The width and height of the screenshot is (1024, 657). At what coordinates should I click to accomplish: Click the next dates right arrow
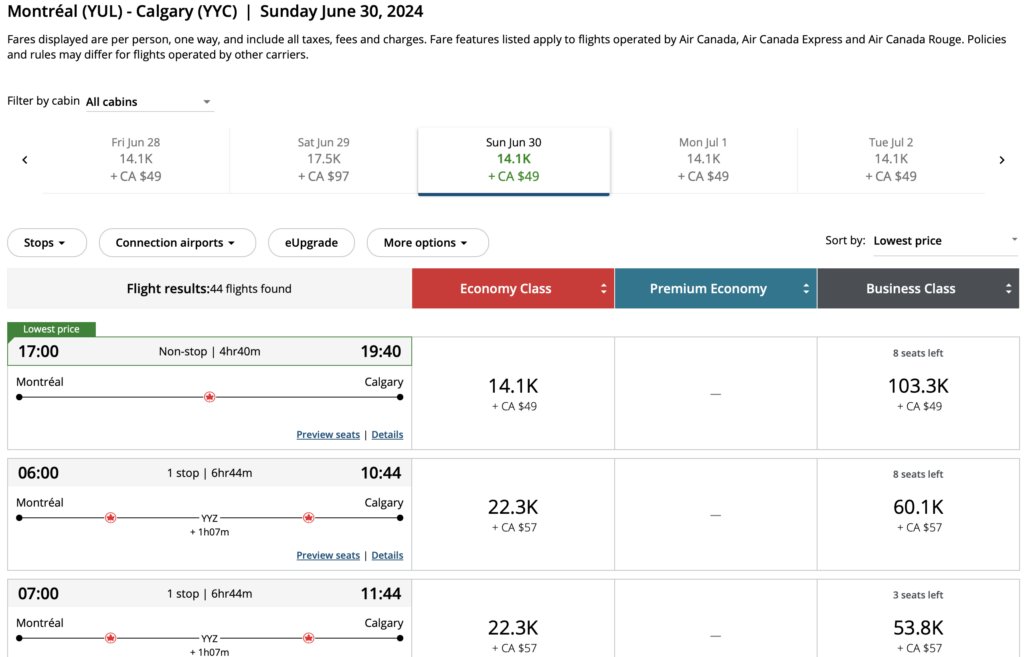[1001, 160]
